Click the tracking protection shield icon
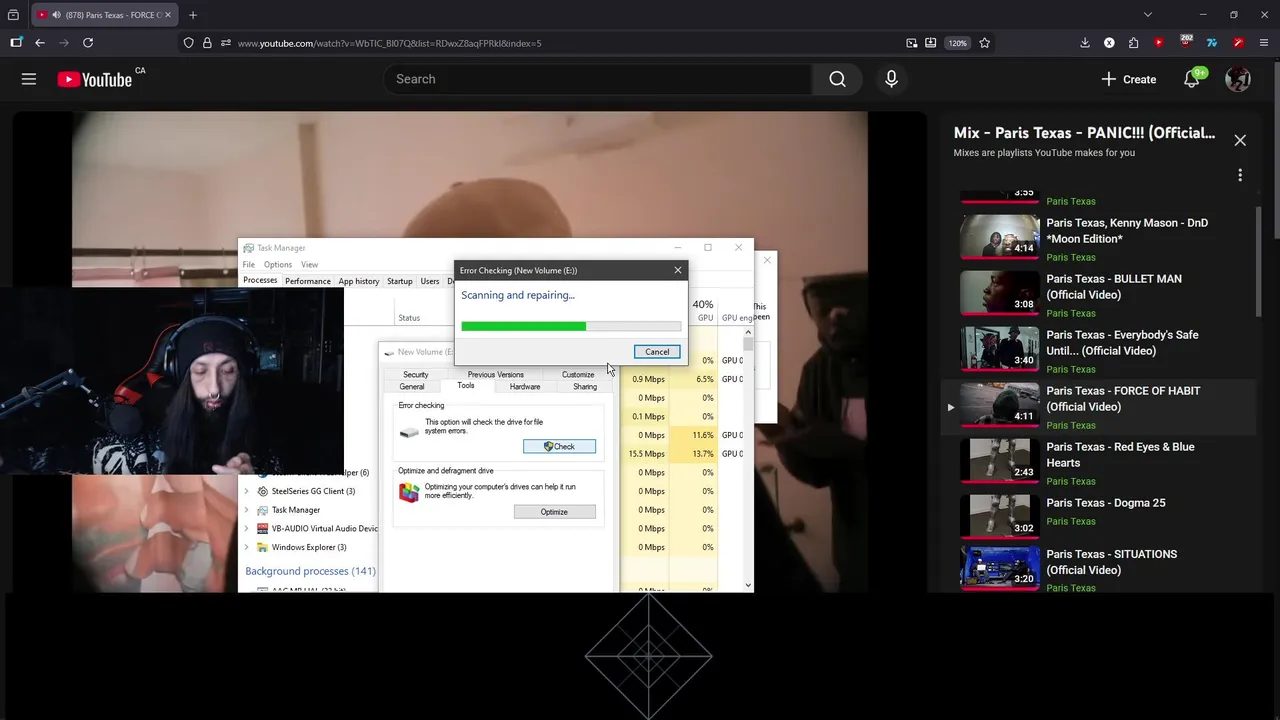 click(x=188, y=43)
